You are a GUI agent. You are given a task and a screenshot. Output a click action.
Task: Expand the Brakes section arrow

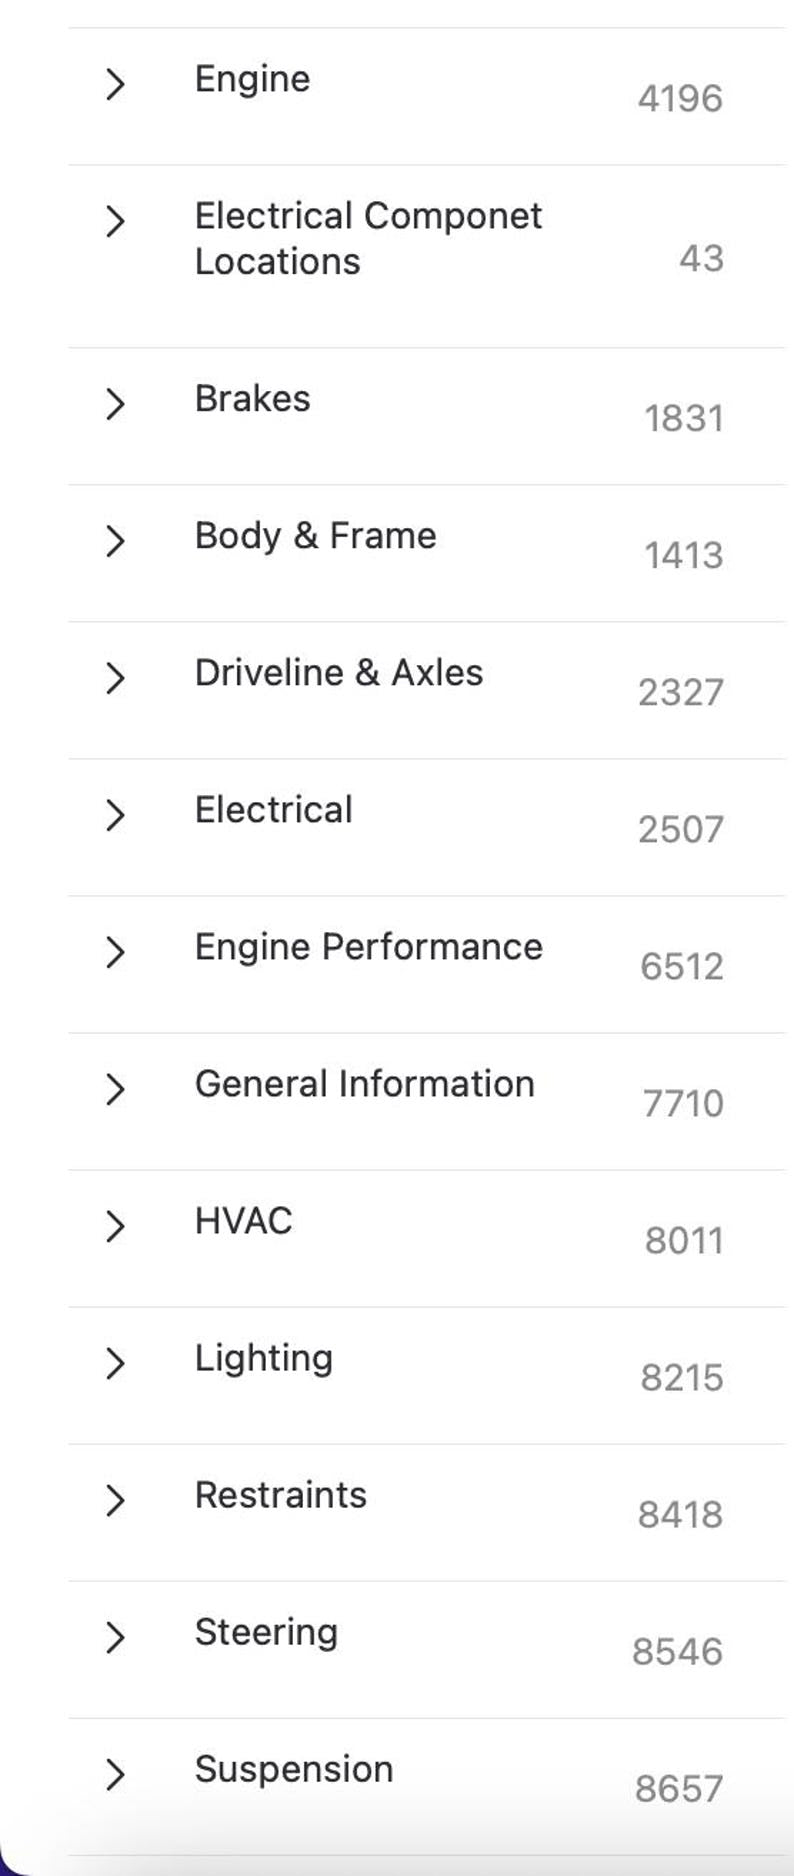pos(115,403)
